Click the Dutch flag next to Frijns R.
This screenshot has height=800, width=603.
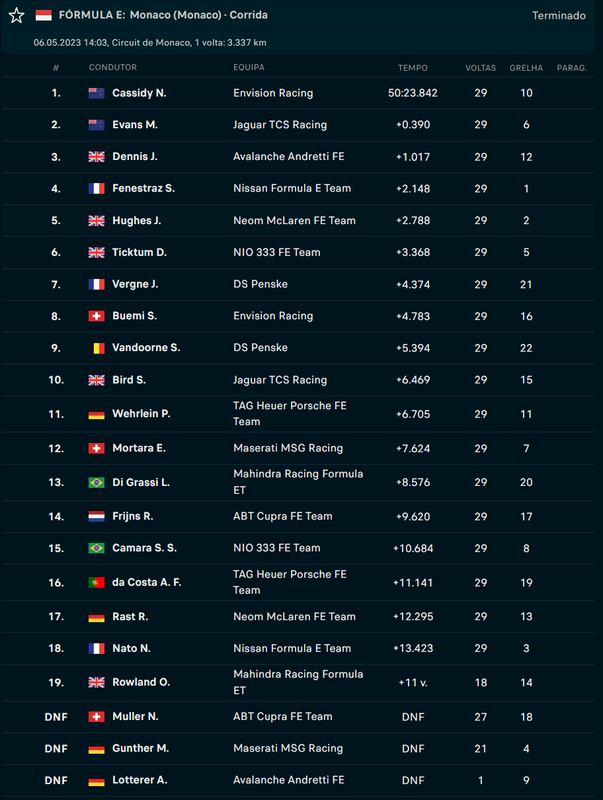(96, 516)
